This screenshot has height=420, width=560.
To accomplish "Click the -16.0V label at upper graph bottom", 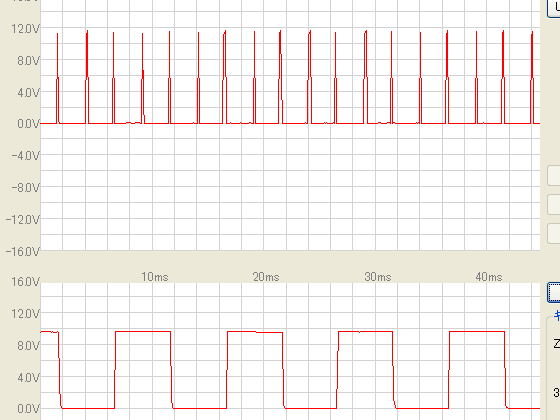I will [x=23, y=251].
